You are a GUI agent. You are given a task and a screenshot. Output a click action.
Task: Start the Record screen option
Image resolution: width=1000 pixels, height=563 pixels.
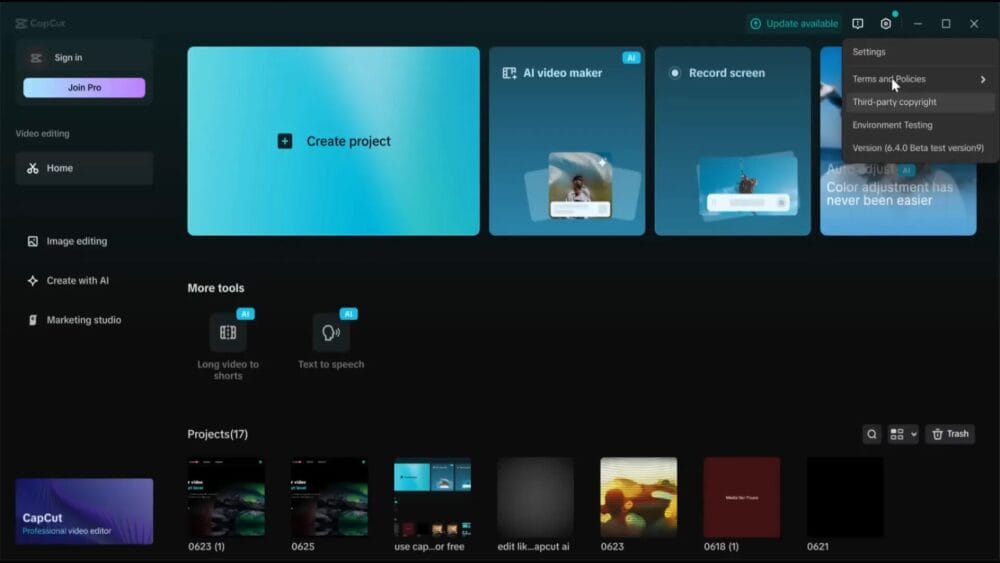point(732,141)
